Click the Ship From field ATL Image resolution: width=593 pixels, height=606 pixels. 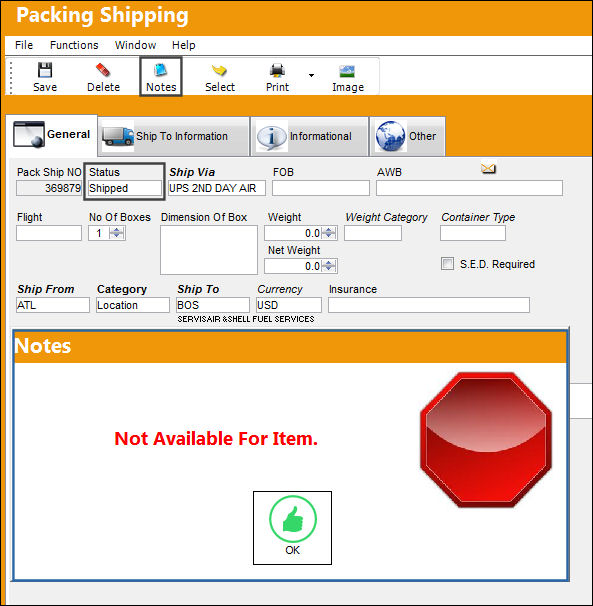pyautogui.click(x=53, y=305)
